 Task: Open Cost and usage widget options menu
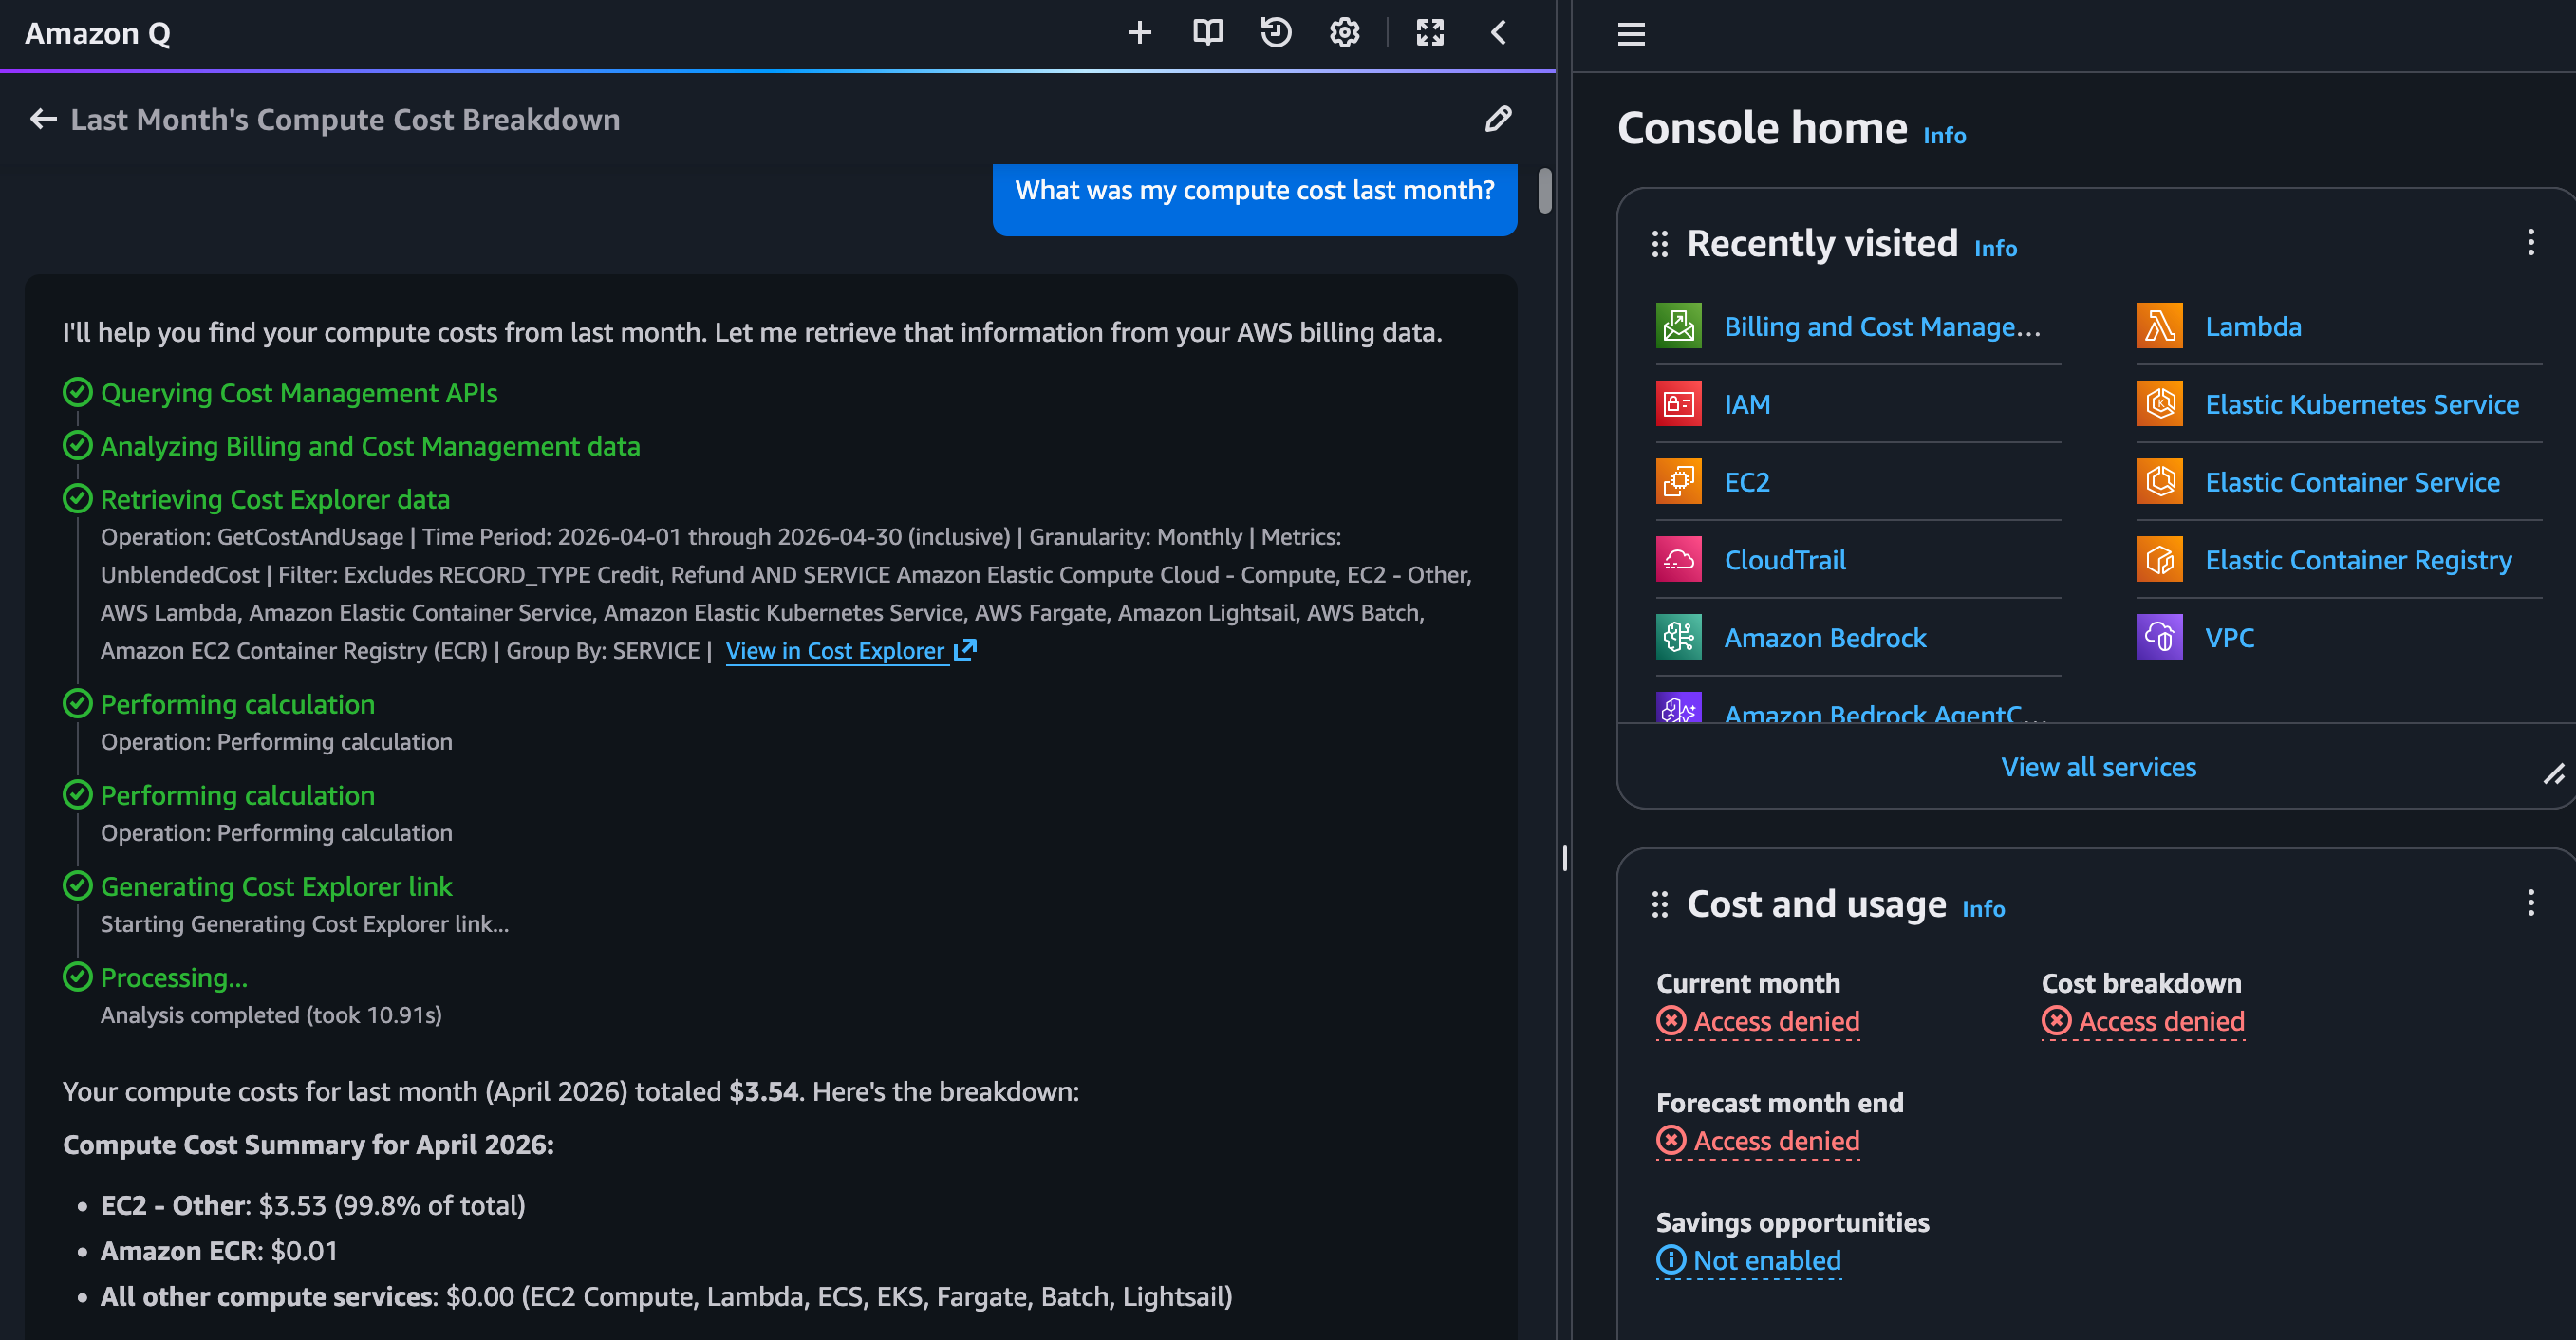2531,903
